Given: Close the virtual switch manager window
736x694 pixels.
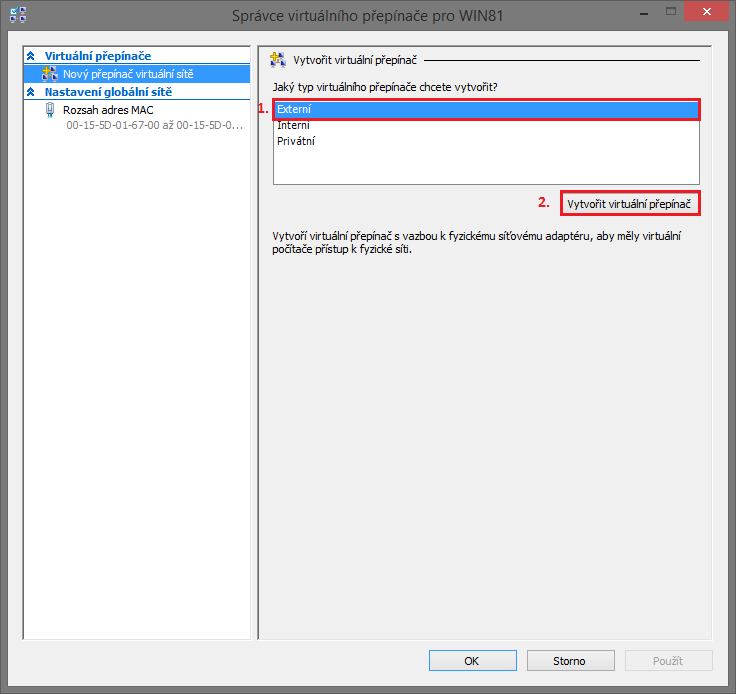Looking at the screenshot, I should tap(706, 12).
